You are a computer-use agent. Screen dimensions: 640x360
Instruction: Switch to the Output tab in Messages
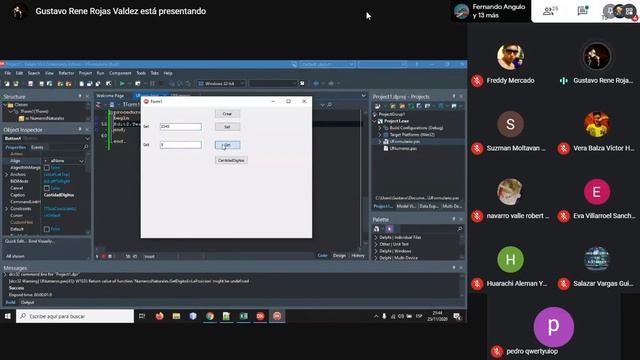tap(27, 302)
